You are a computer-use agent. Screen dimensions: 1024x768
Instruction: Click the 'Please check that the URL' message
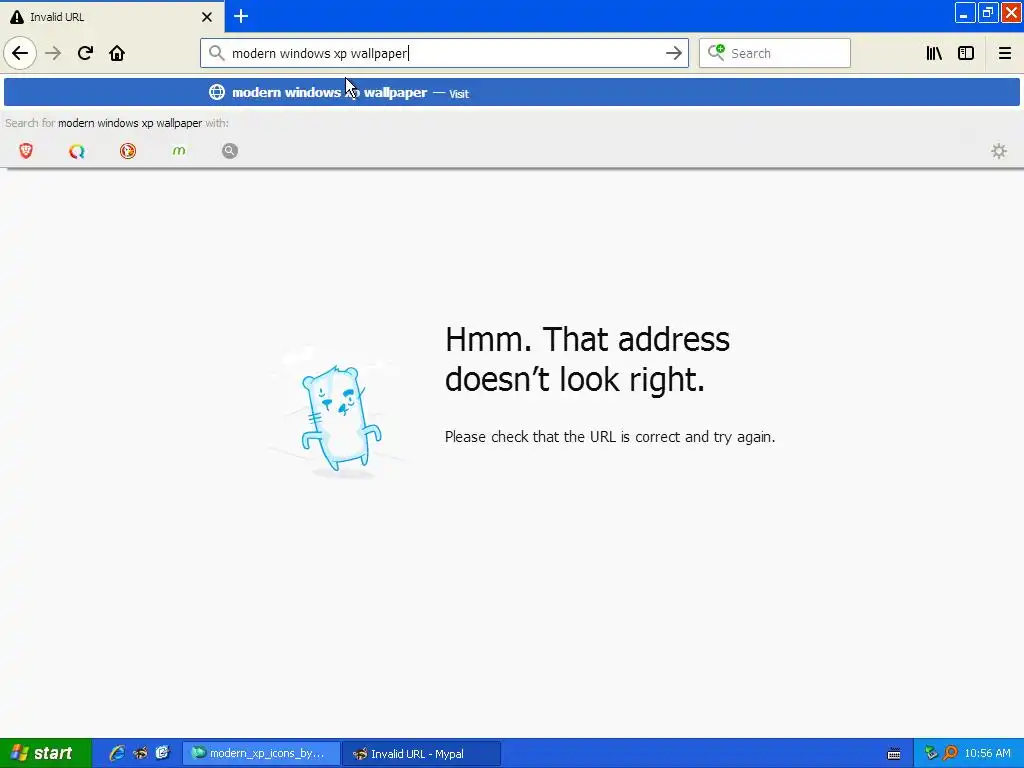click(x=609, y=436)
